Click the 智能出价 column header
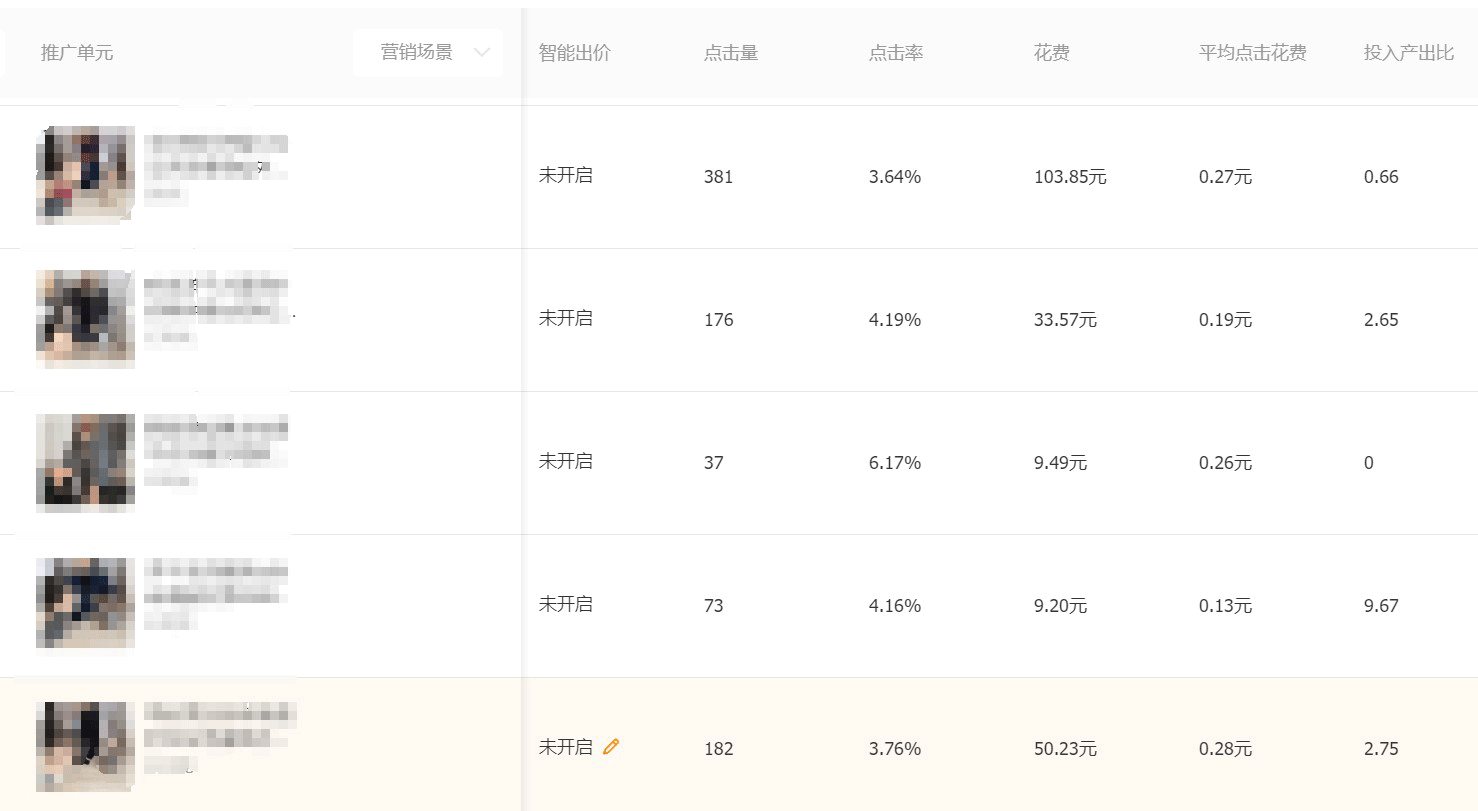 (x=574, y=53)
